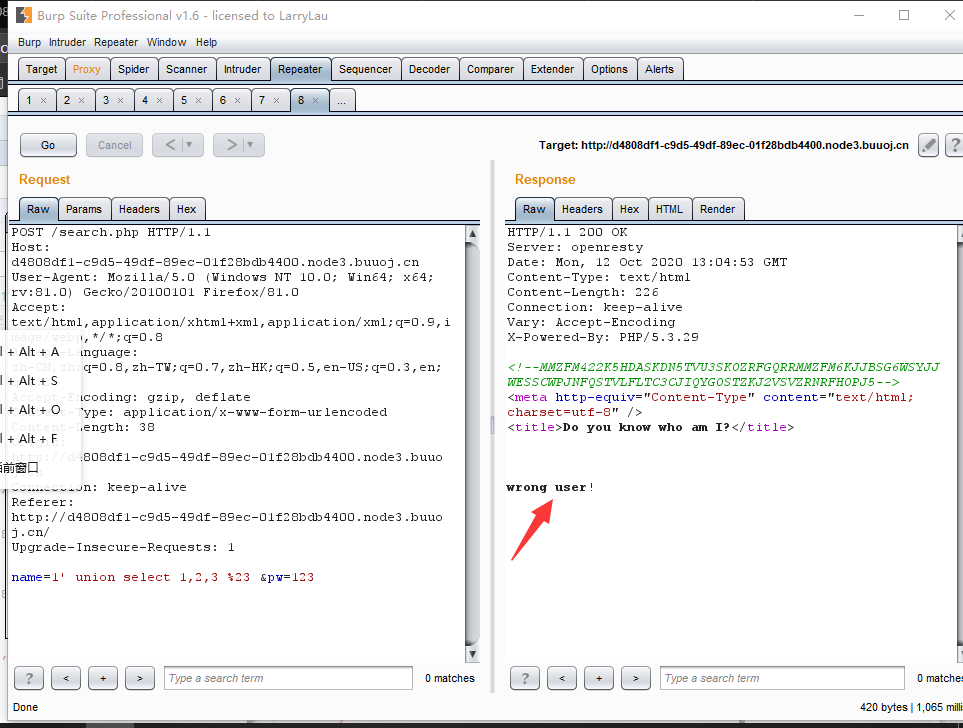Click response search help question-mark button
The height and width of the screenshot is (728, 963).
point(524,678)
